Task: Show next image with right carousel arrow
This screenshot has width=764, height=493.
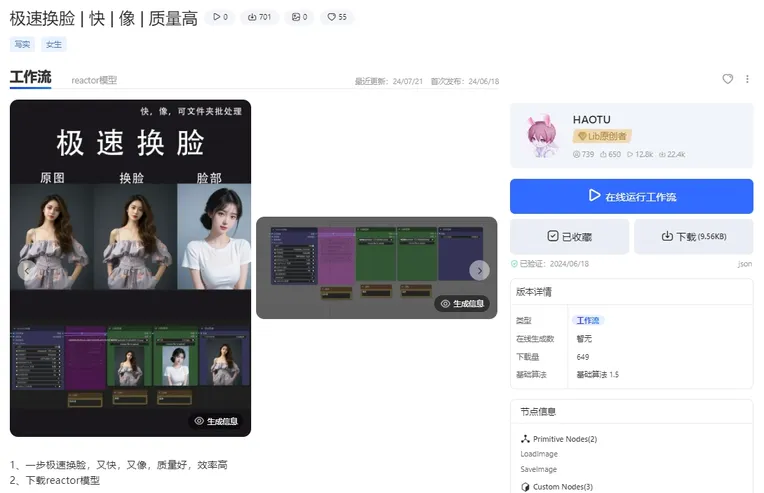Action: coord(480,270)
